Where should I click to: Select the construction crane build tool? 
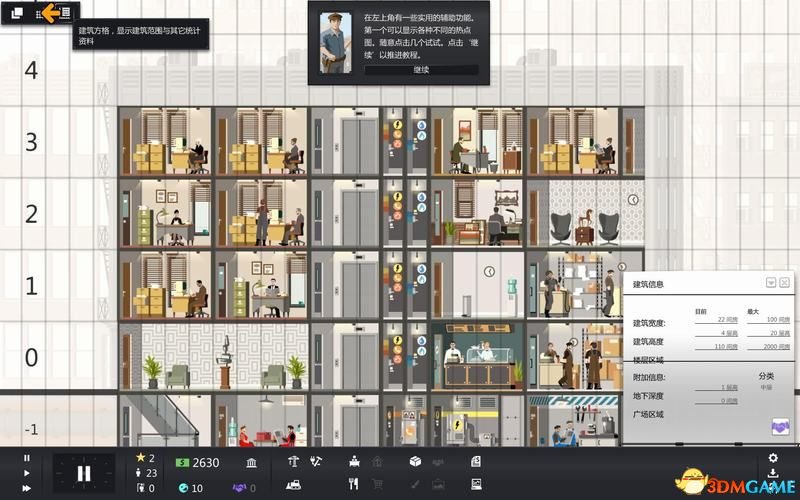[293, 462]
